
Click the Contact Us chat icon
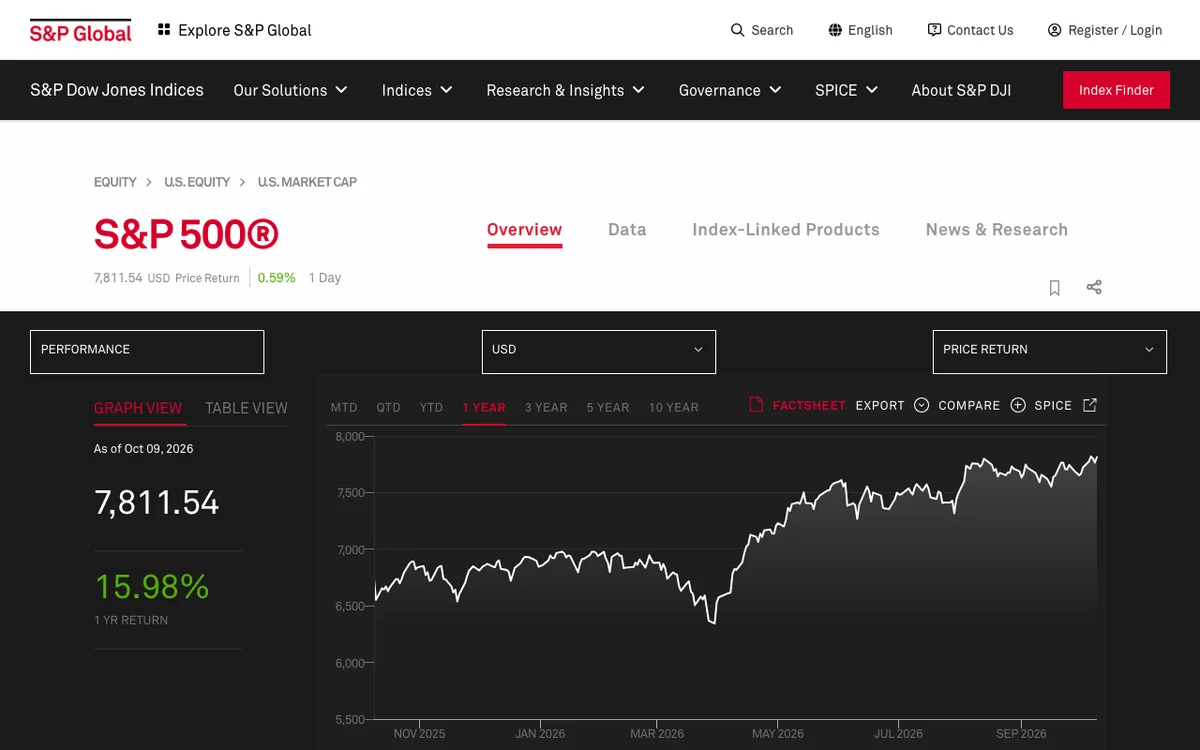point(934,30)
